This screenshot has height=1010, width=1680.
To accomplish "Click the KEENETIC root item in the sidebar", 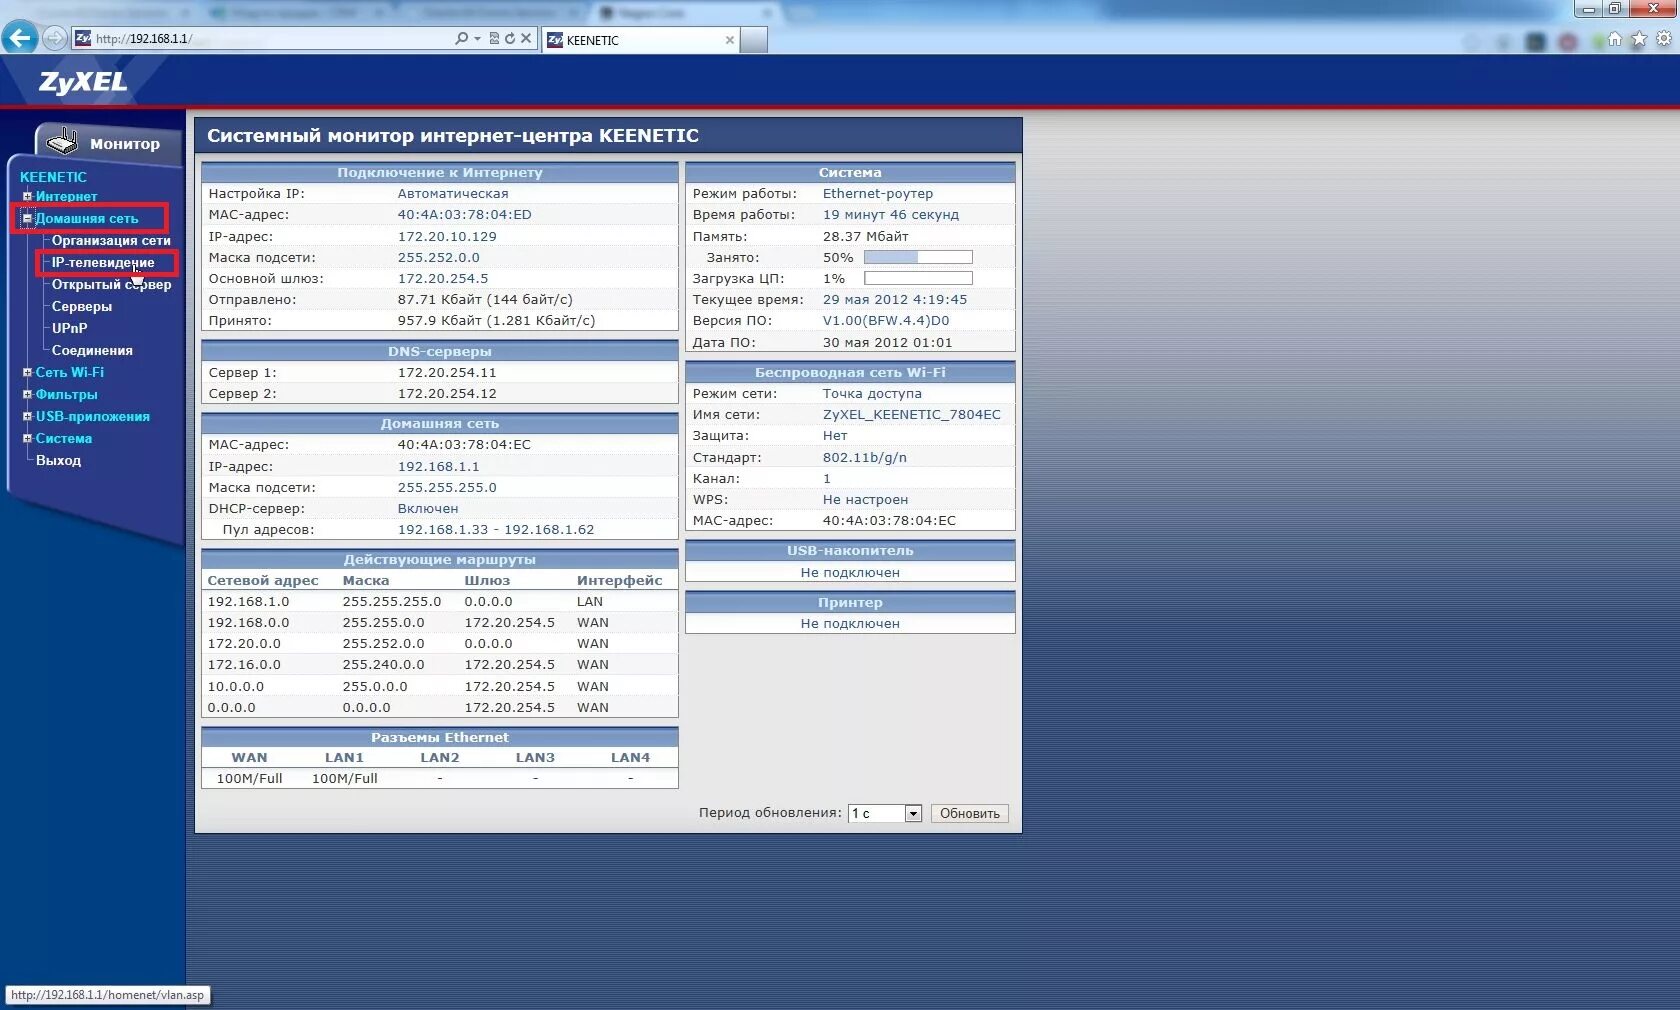I will (x=53, y=177).
